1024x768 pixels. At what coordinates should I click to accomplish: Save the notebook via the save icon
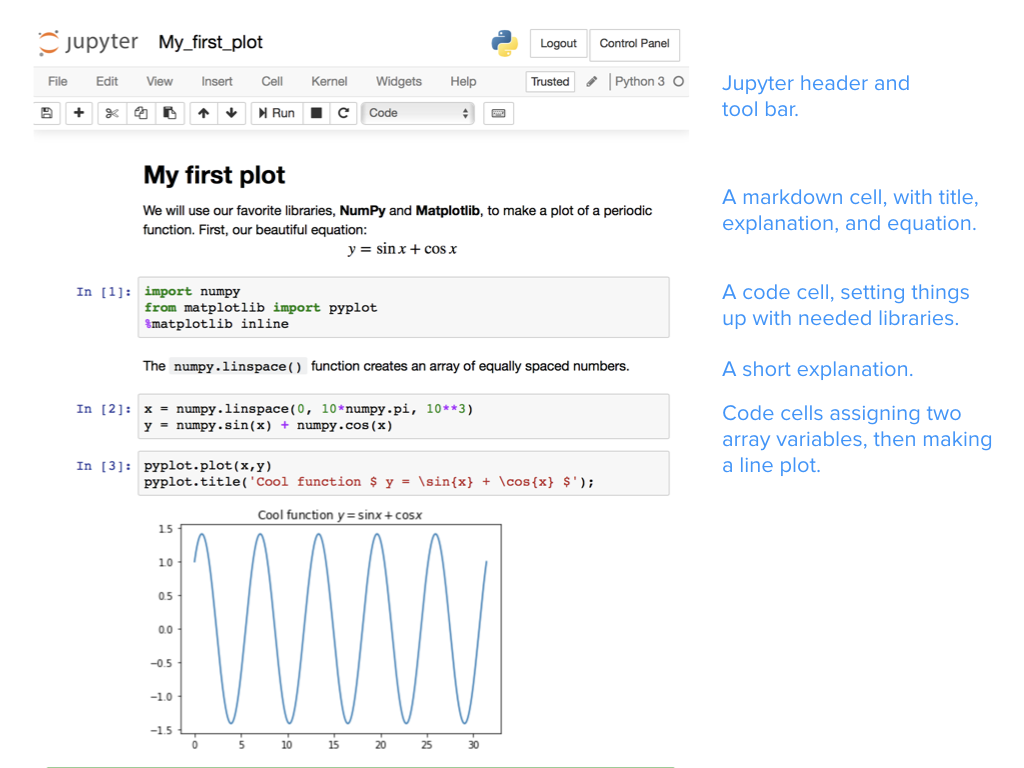point(47,113)
